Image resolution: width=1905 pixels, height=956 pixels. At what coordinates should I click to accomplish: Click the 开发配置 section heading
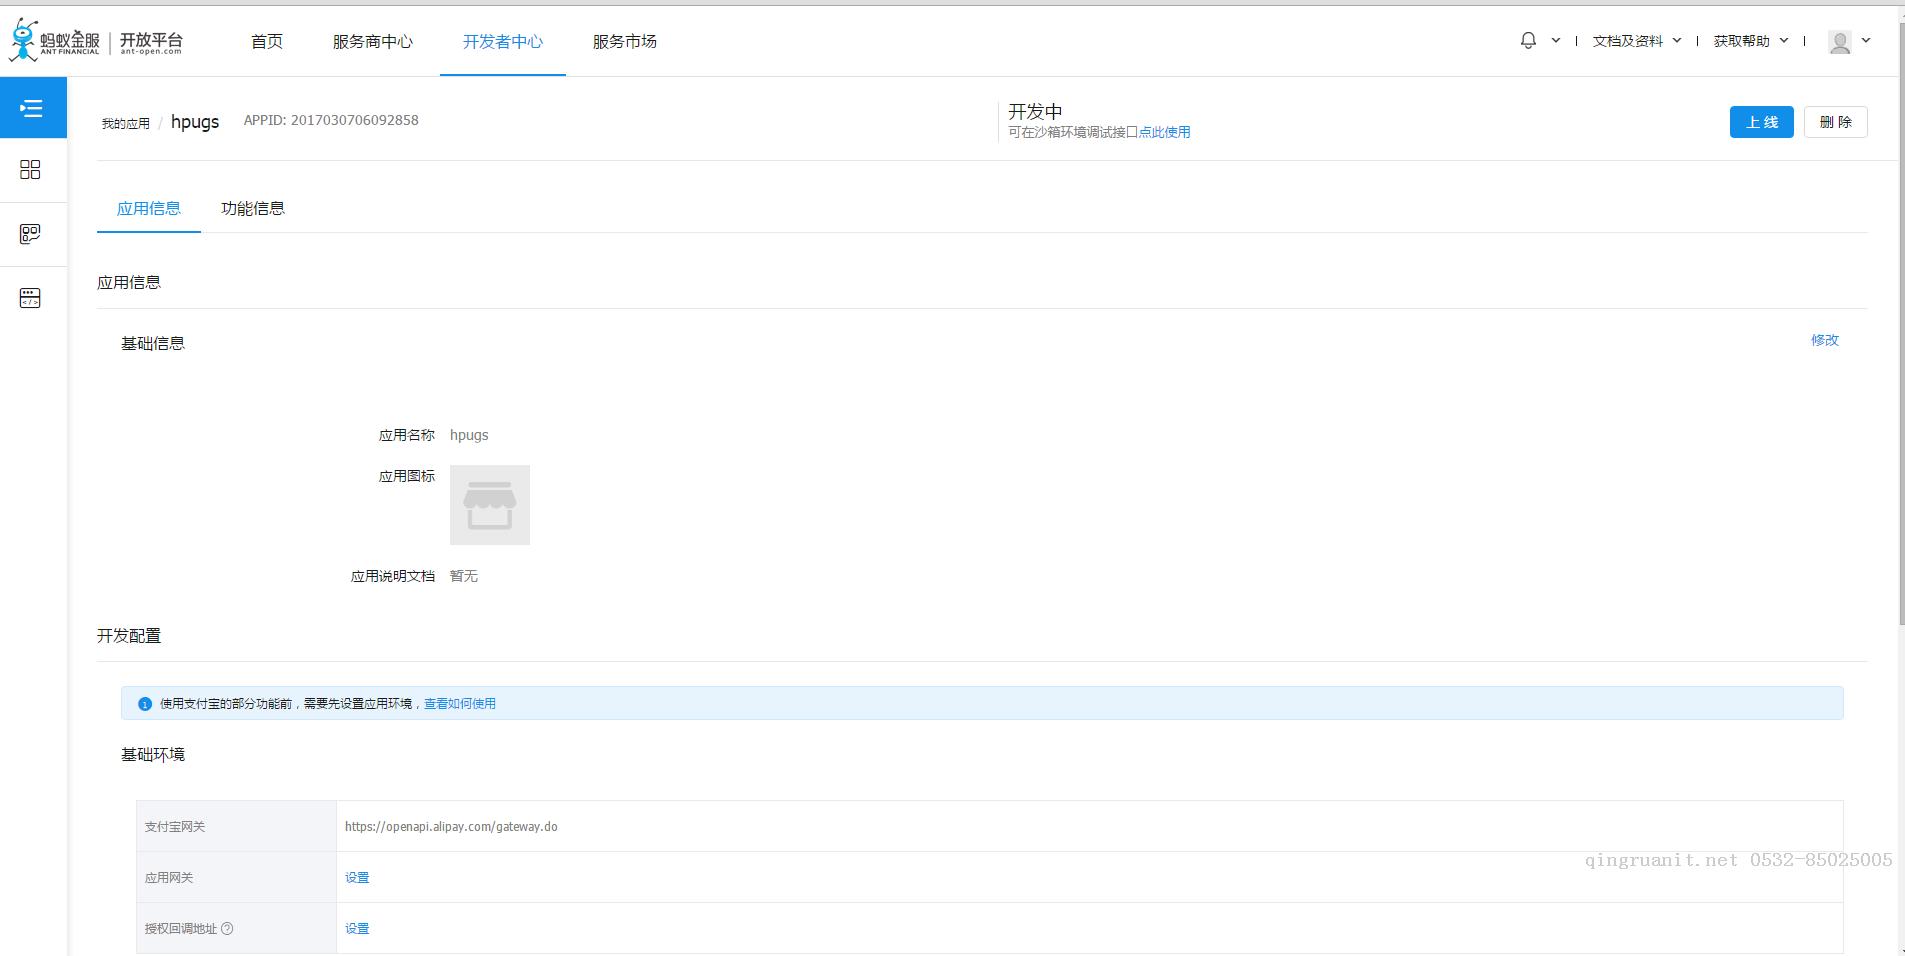tap(129, 636)
